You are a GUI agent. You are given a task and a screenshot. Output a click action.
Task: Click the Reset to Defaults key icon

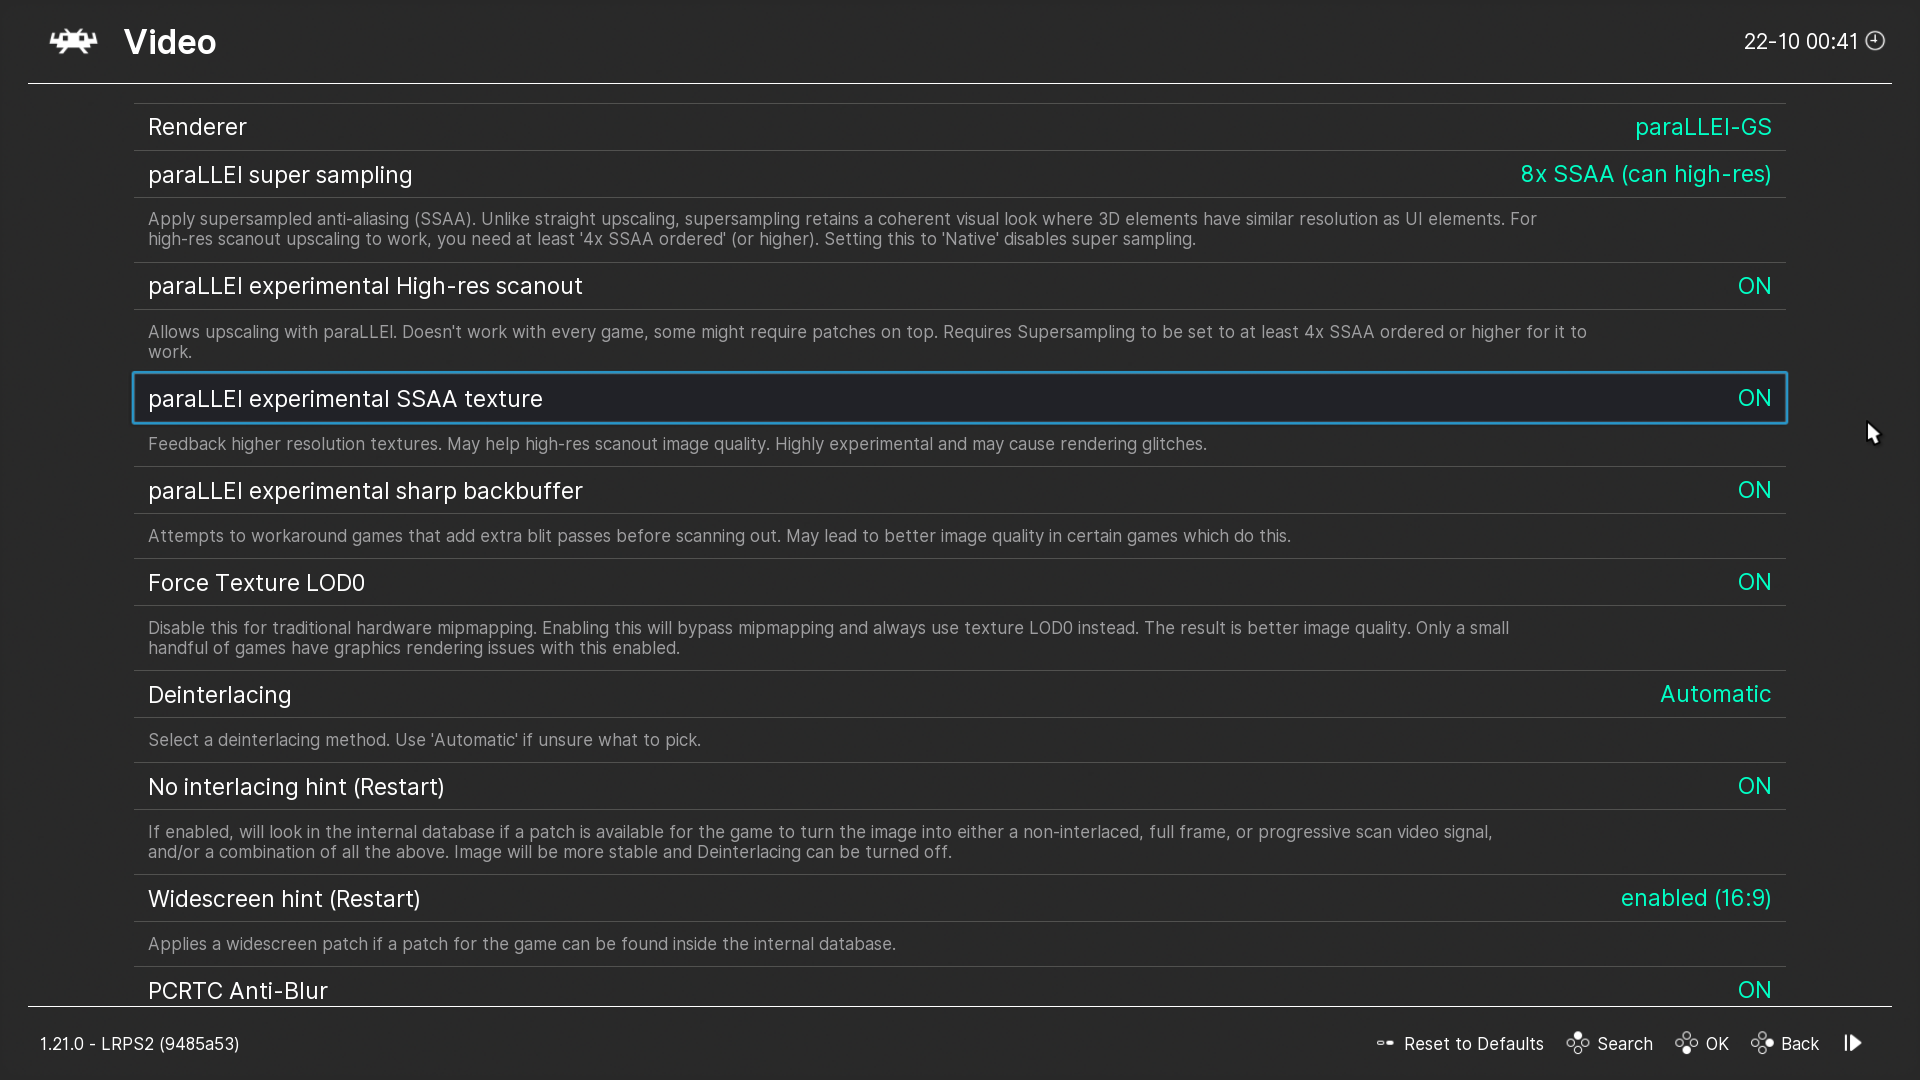click(1385, 1043)
